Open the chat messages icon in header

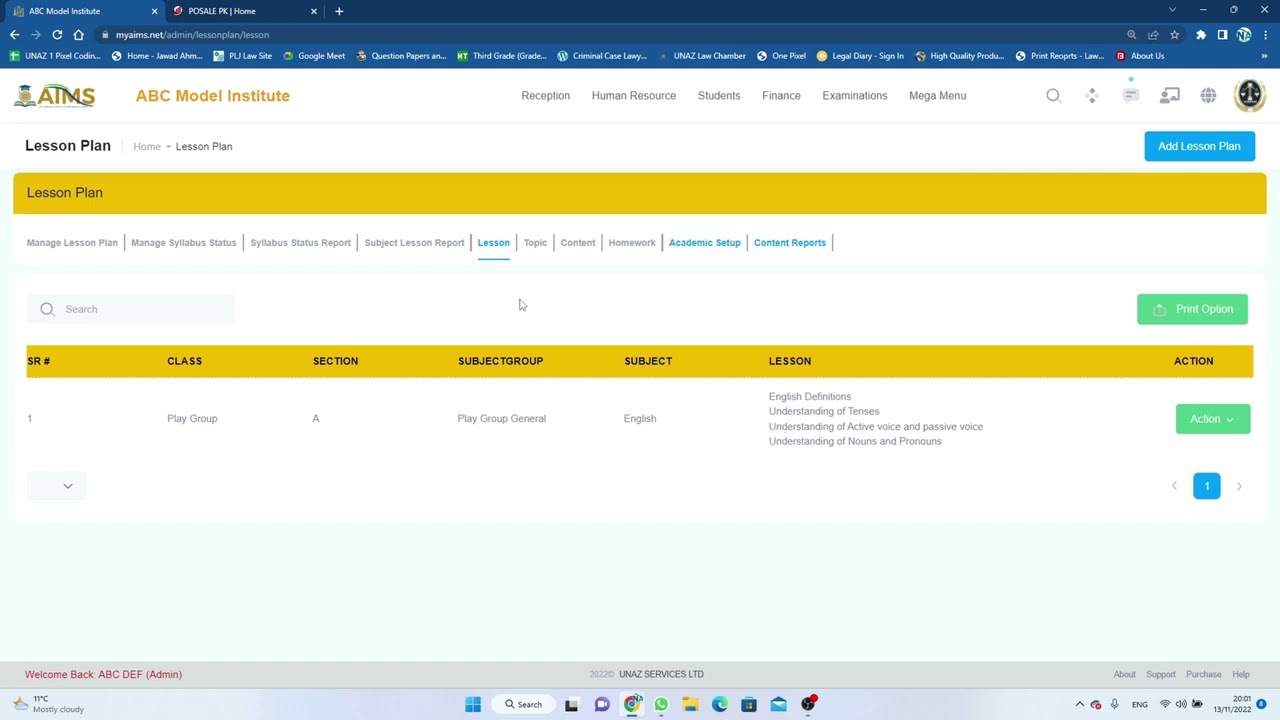(x=1131, y=96)
